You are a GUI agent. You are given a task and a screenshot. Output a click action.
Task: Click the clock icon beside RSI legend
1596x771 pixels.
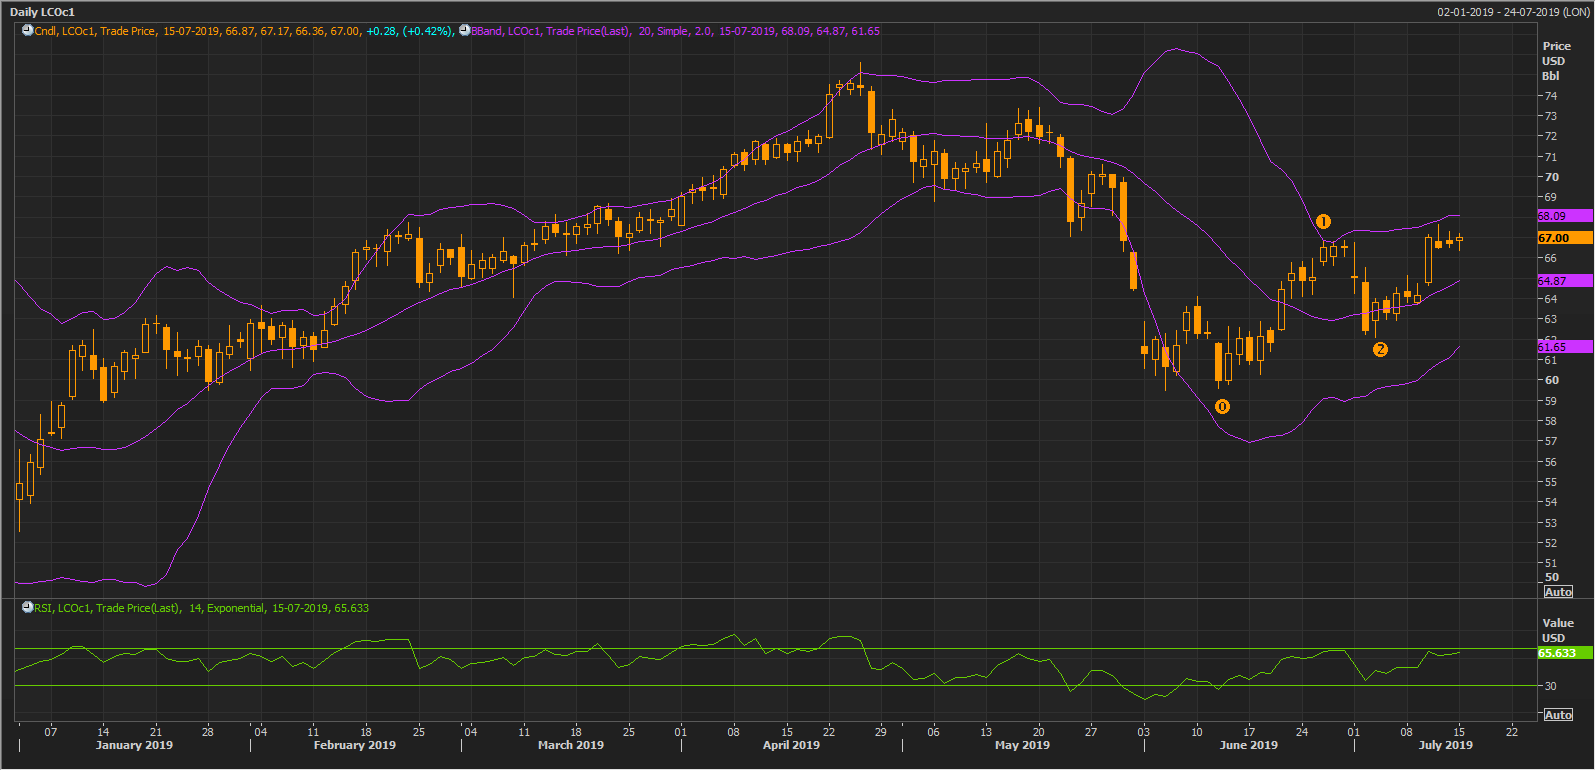[28, 608]
